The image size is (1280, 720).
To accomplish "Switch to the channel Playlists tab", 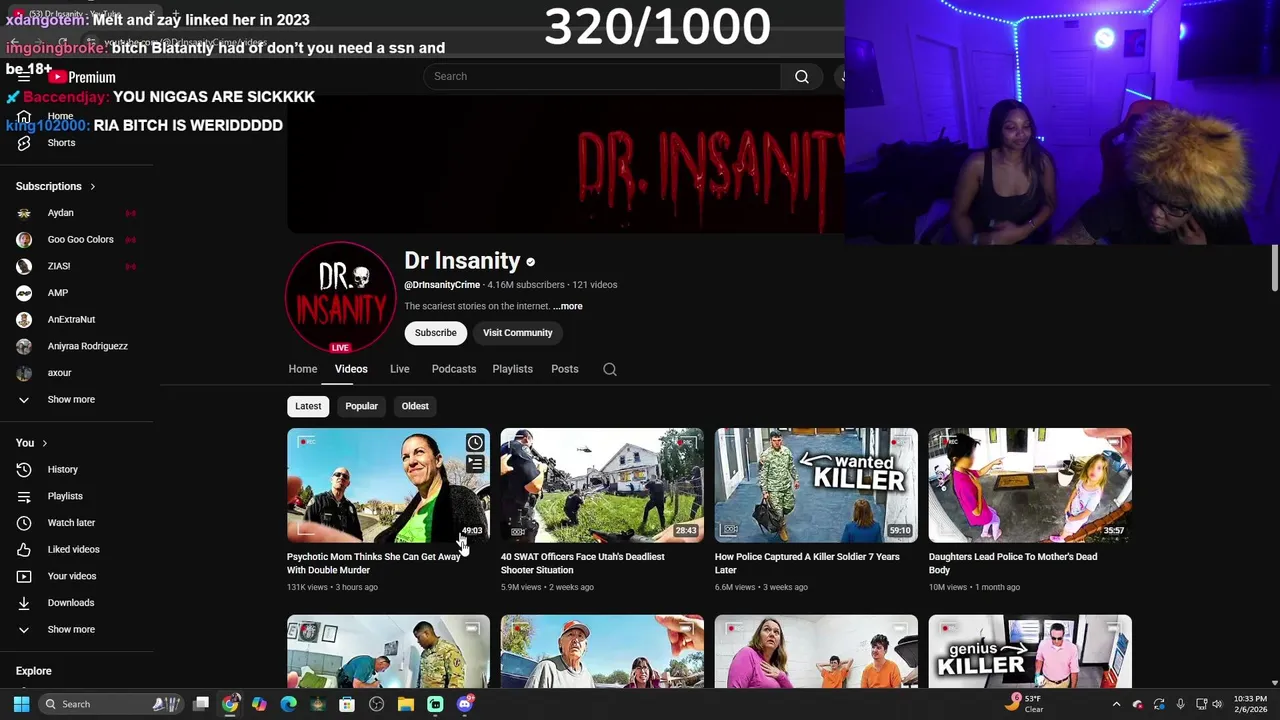I will tap(512, 369).
